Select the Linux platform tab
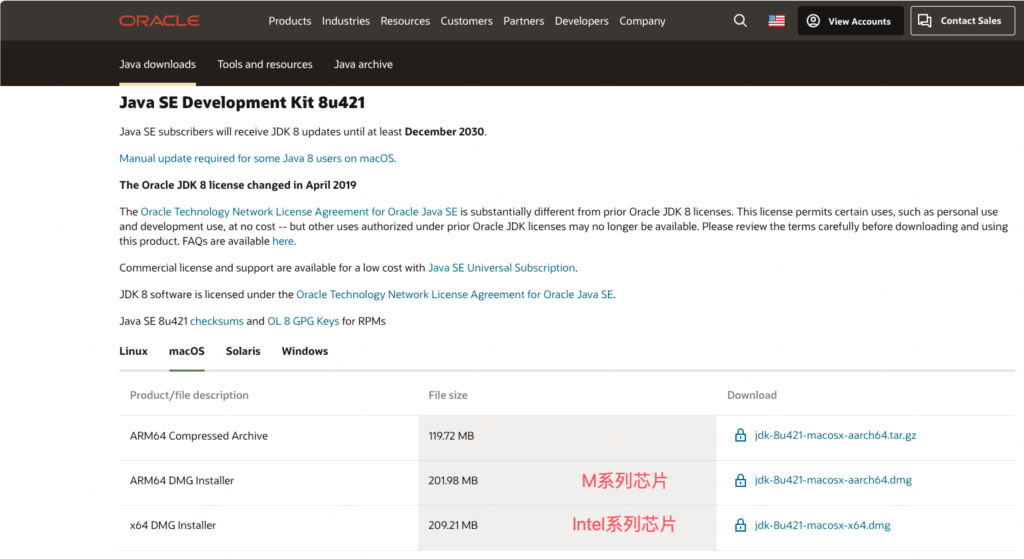The width and height of the screenshot is (1024, 559). tap(133, 351)
